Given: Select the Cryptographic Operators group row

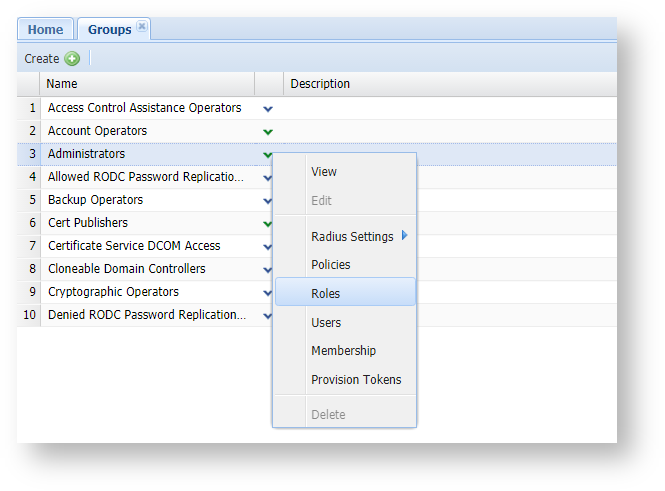Looking at the screenshot, I should (x=113, y=292).
